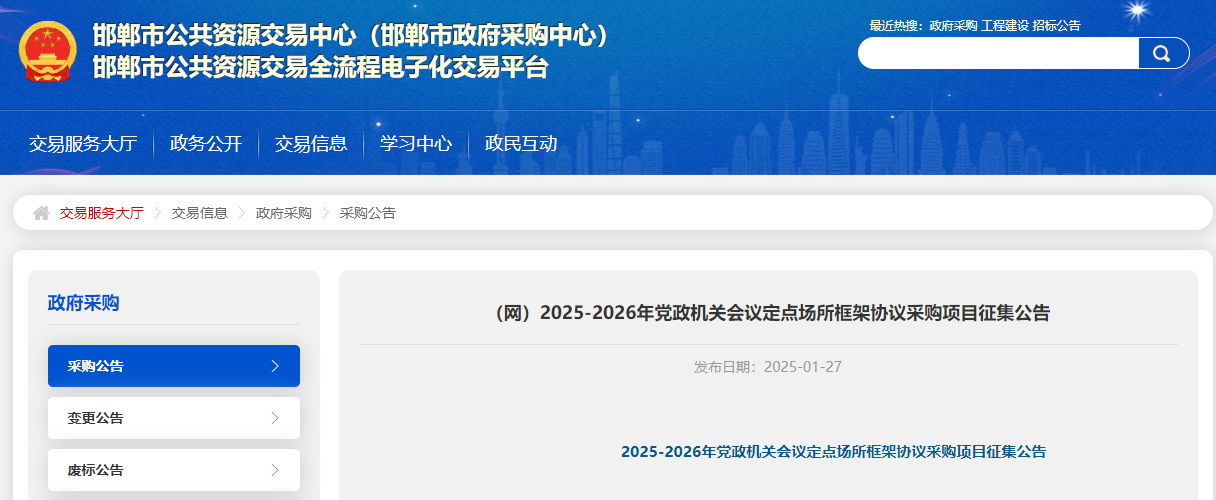Select 采购公告 sidebar item
Image resolution: width=1216 pixels, height=500 pixels.
pos(174,366)
